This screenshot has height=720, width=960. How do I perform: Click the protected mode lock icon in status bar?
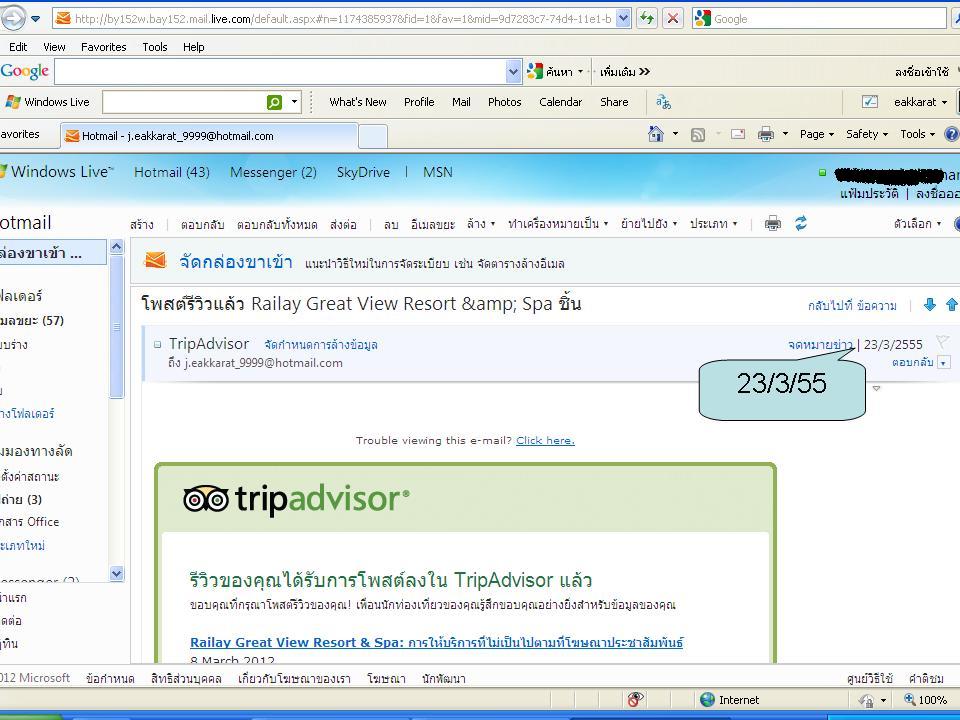[866, 700]
